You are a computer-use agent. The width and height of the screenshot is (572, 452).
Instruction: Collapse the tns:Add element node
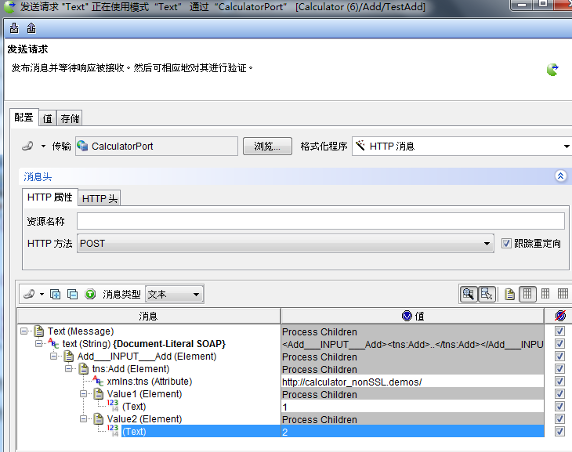coord(68,369)
